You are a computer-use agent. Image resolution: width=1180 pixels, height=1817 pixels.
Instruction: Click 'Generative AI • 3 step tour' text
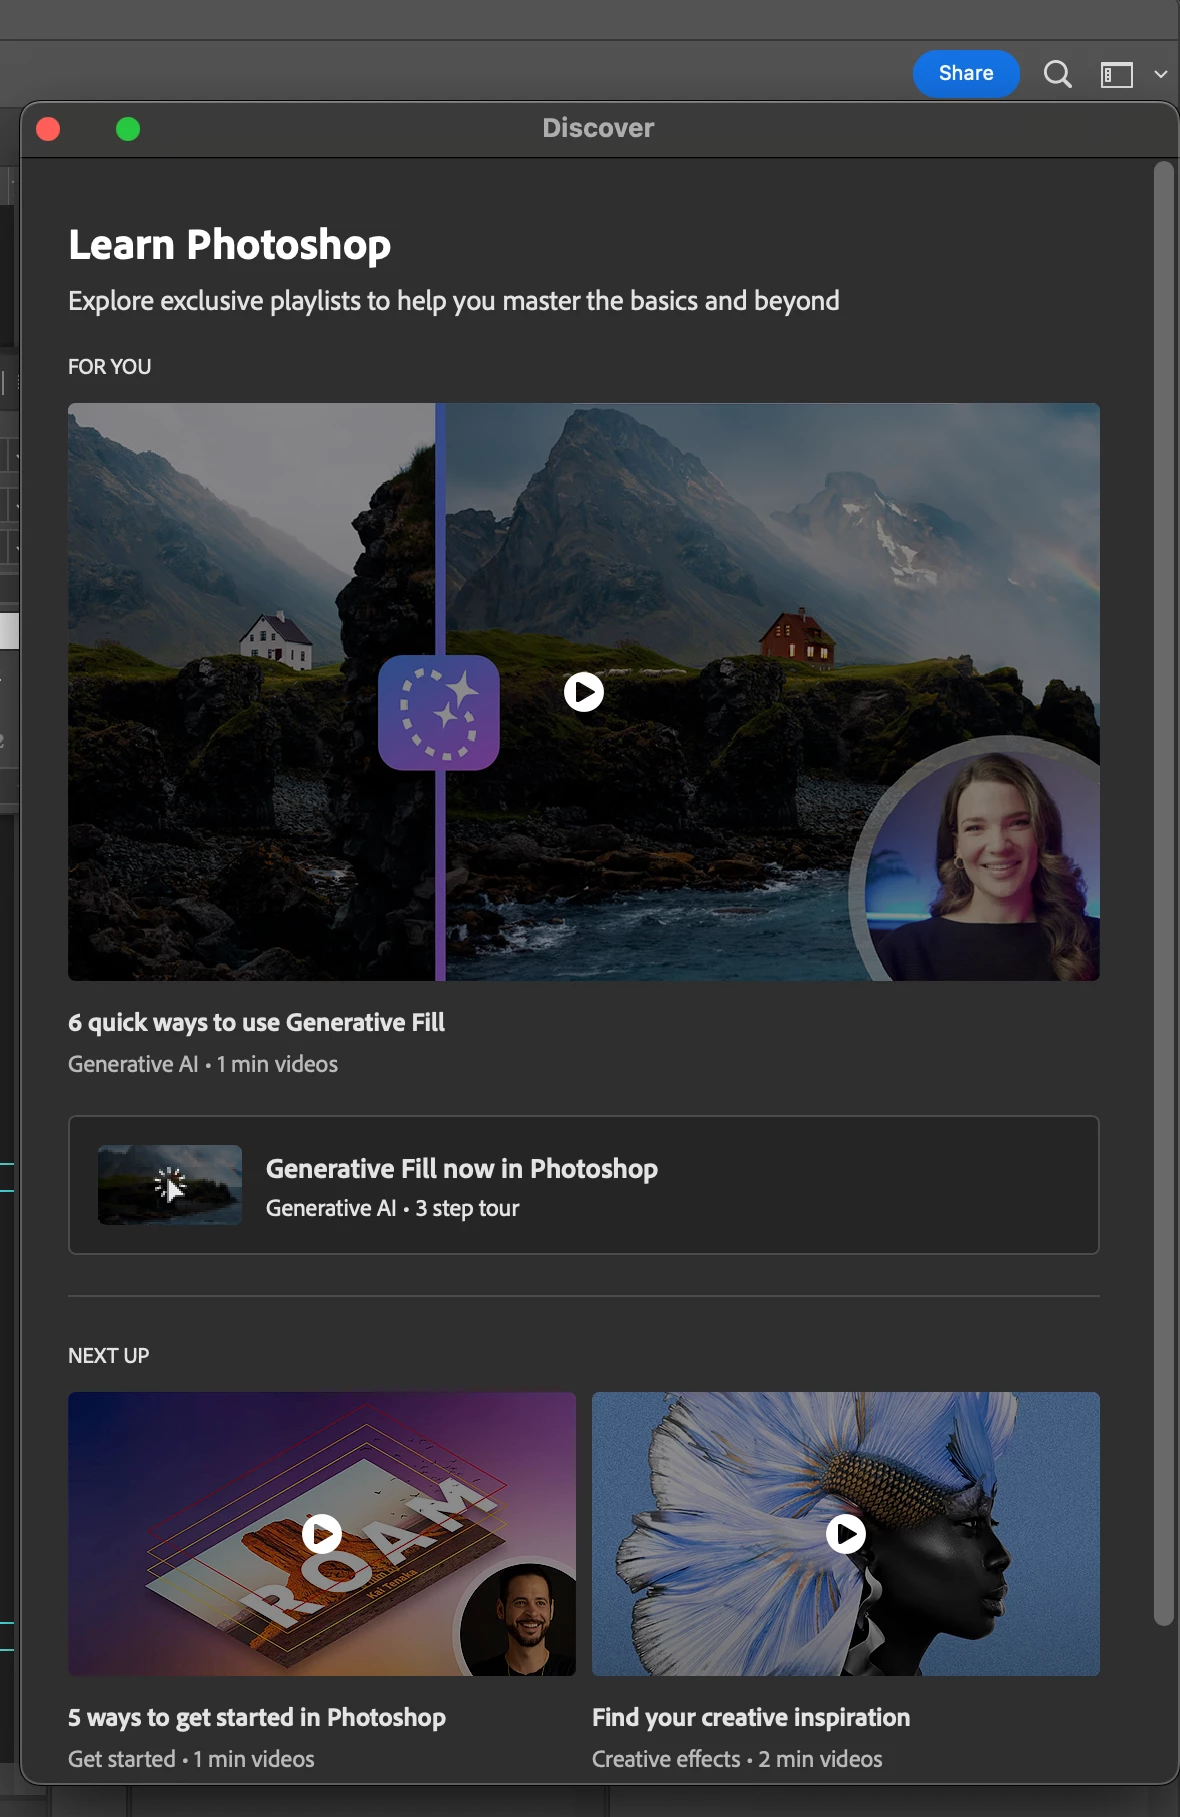(392, 1208)
